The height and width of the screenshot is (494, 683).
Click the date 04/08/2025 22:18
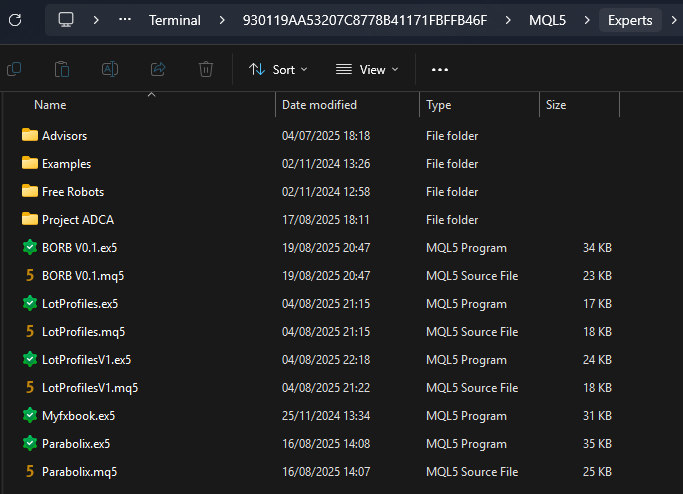[326, 359]
